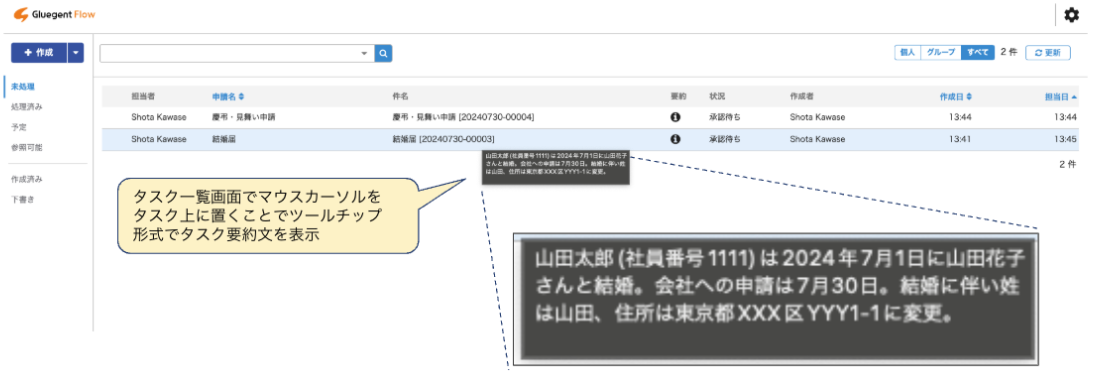Open 処理済み in the sidebar
This screenshot has width=1096, height=386.
(27, 107)
